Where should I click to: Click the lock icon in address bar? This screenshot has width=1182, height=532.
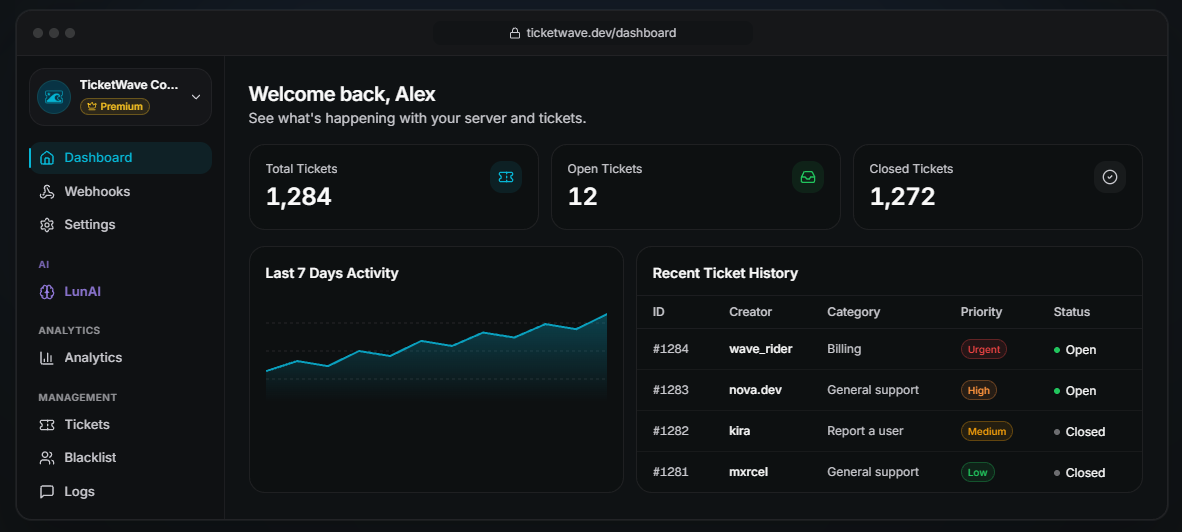pos(515,33)
